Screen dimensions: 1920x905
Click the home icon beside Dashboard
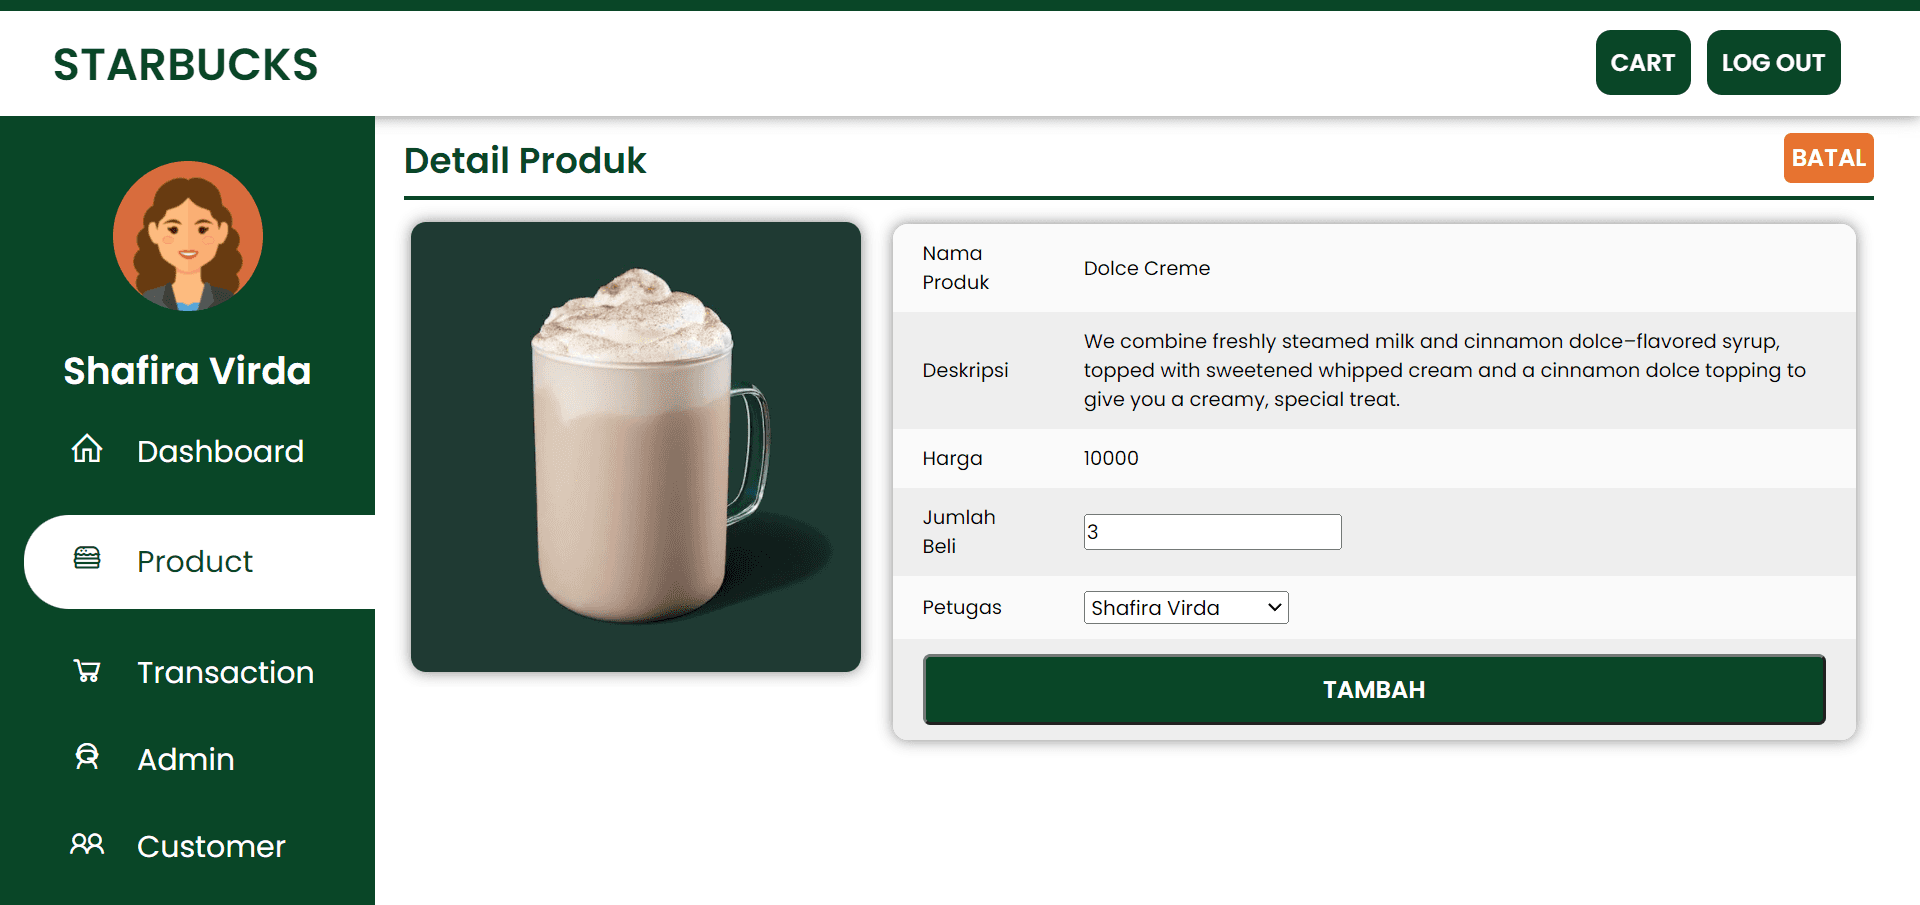[87, 449]
